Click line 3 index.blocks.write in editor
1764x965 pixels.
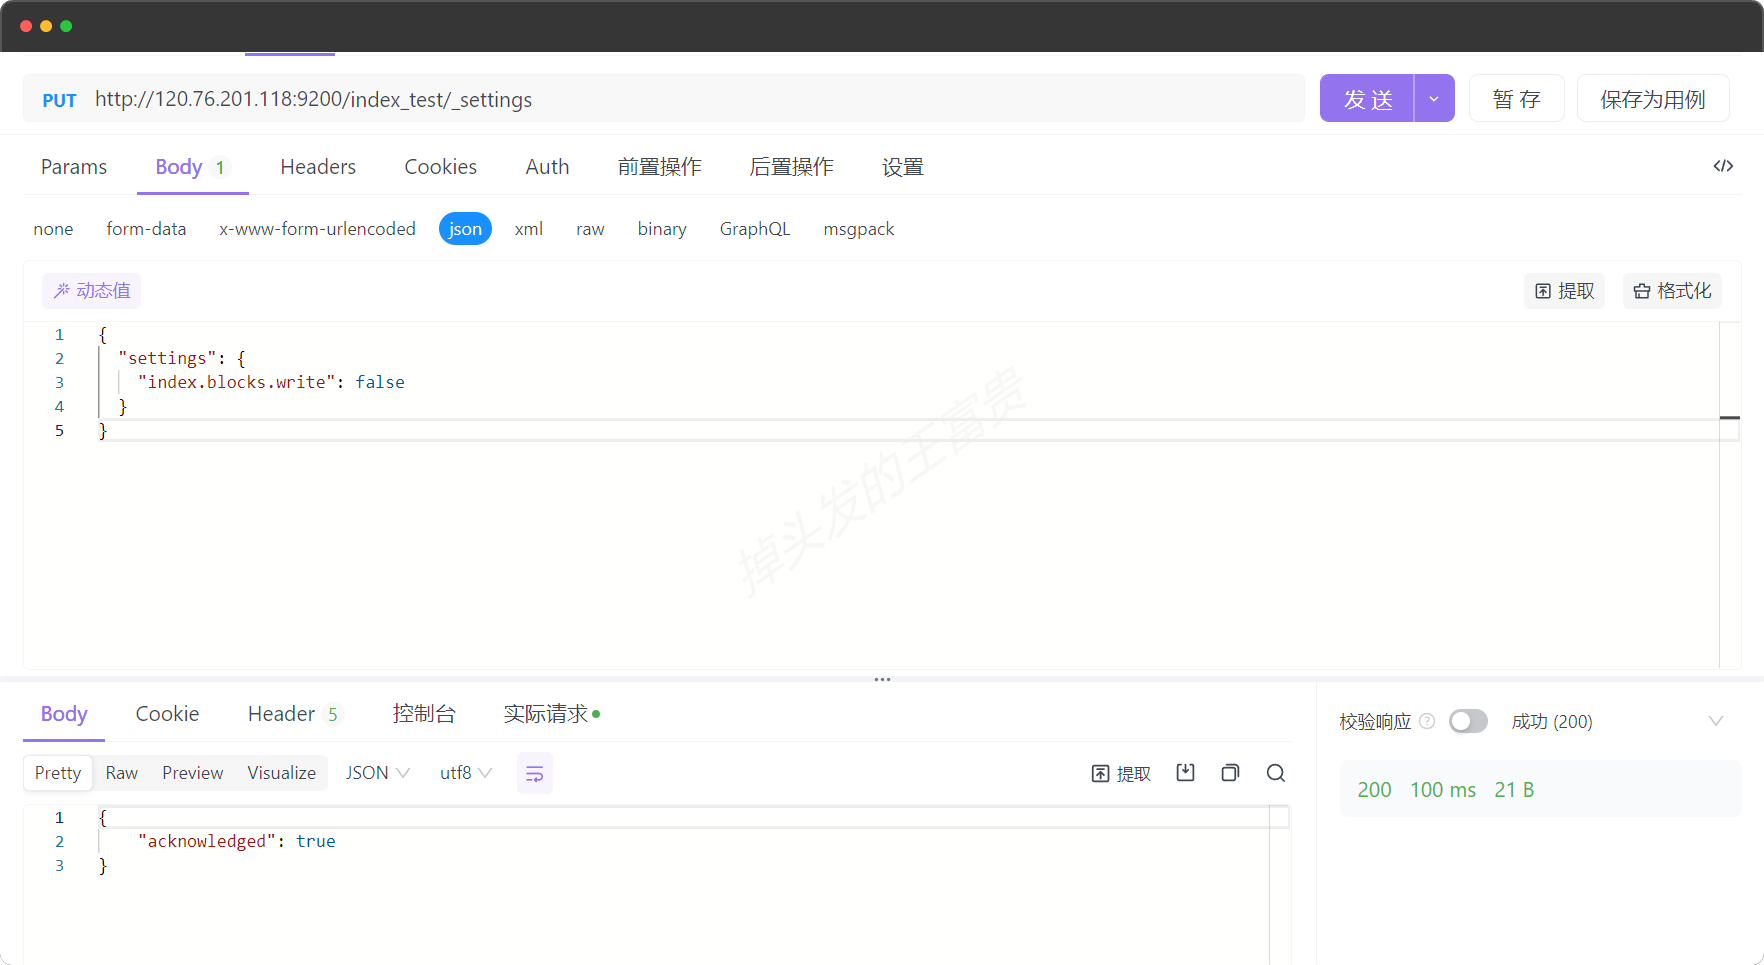(x=270, y=382)
